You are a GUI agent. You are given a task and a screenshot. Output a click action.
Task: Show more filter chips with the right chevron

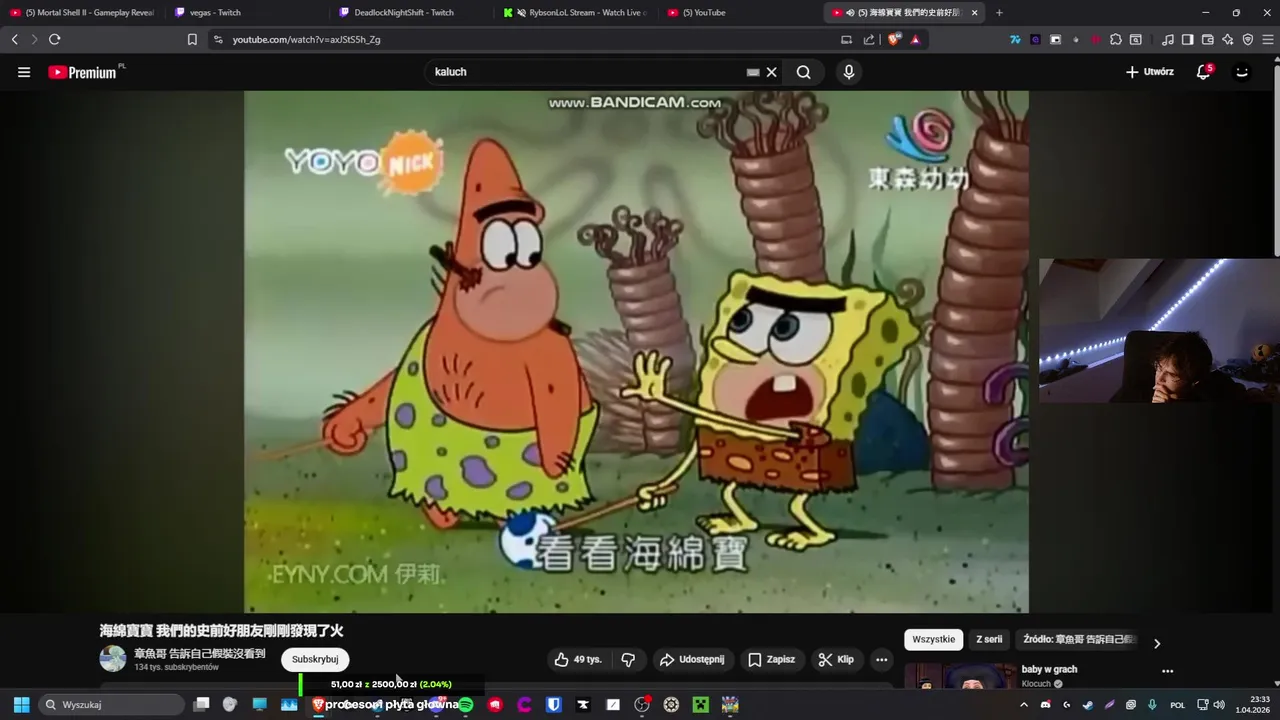click(1157, 643)
